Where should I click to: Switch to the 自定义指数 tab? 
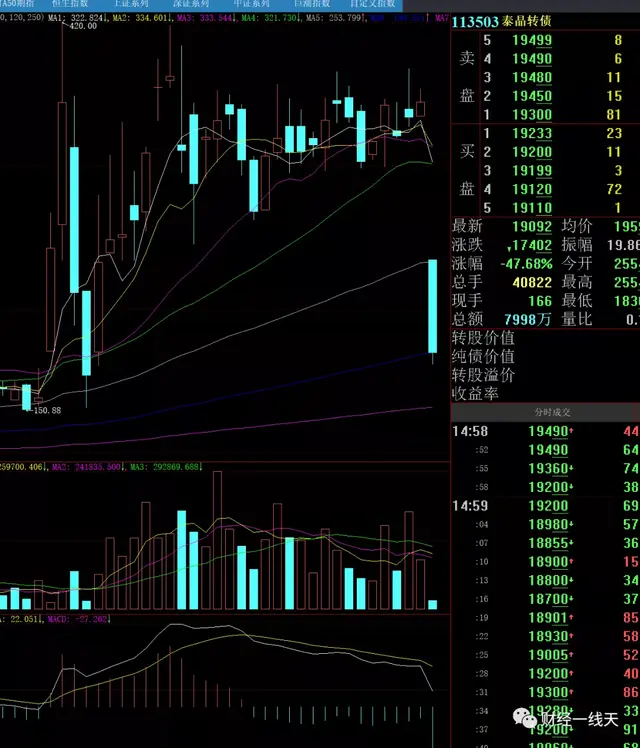pos(372,4)
